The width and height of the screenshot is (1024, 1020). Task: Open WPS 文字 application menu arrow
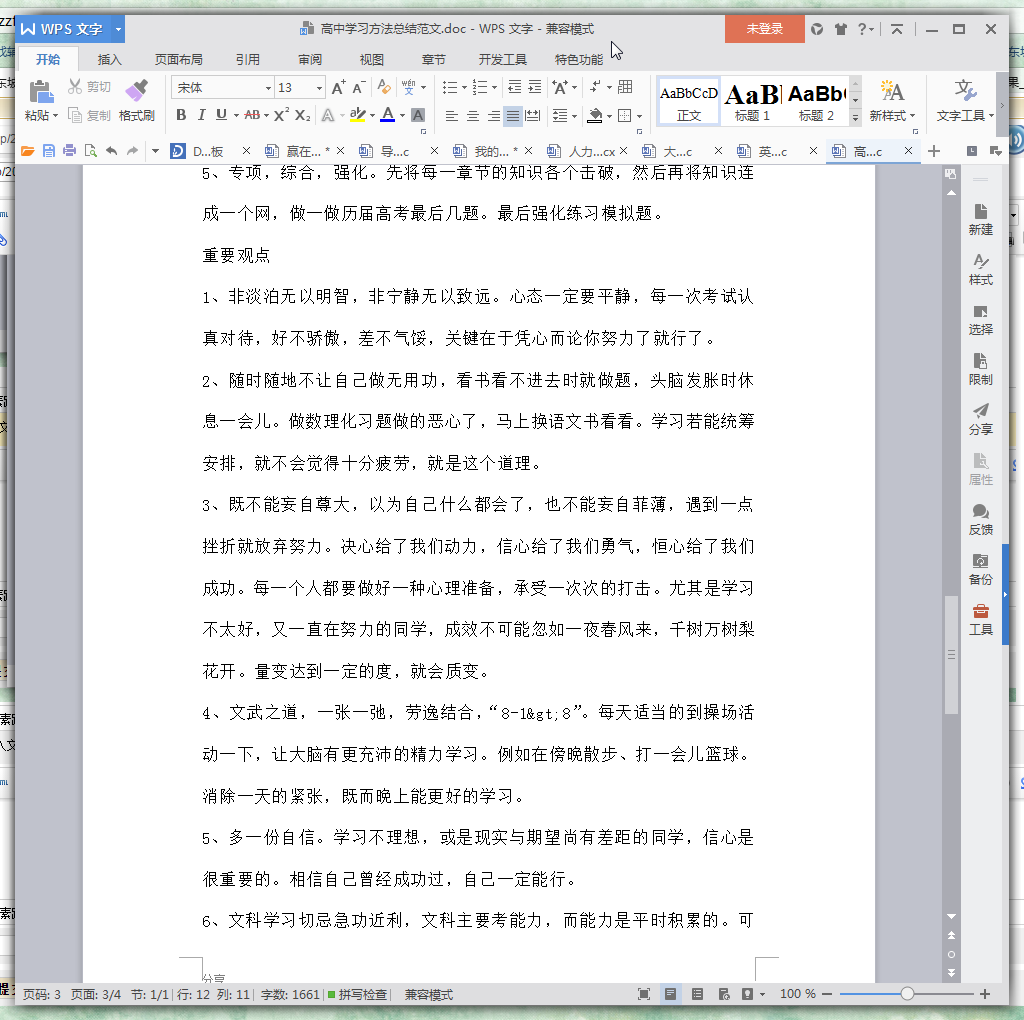pos(118,29)
